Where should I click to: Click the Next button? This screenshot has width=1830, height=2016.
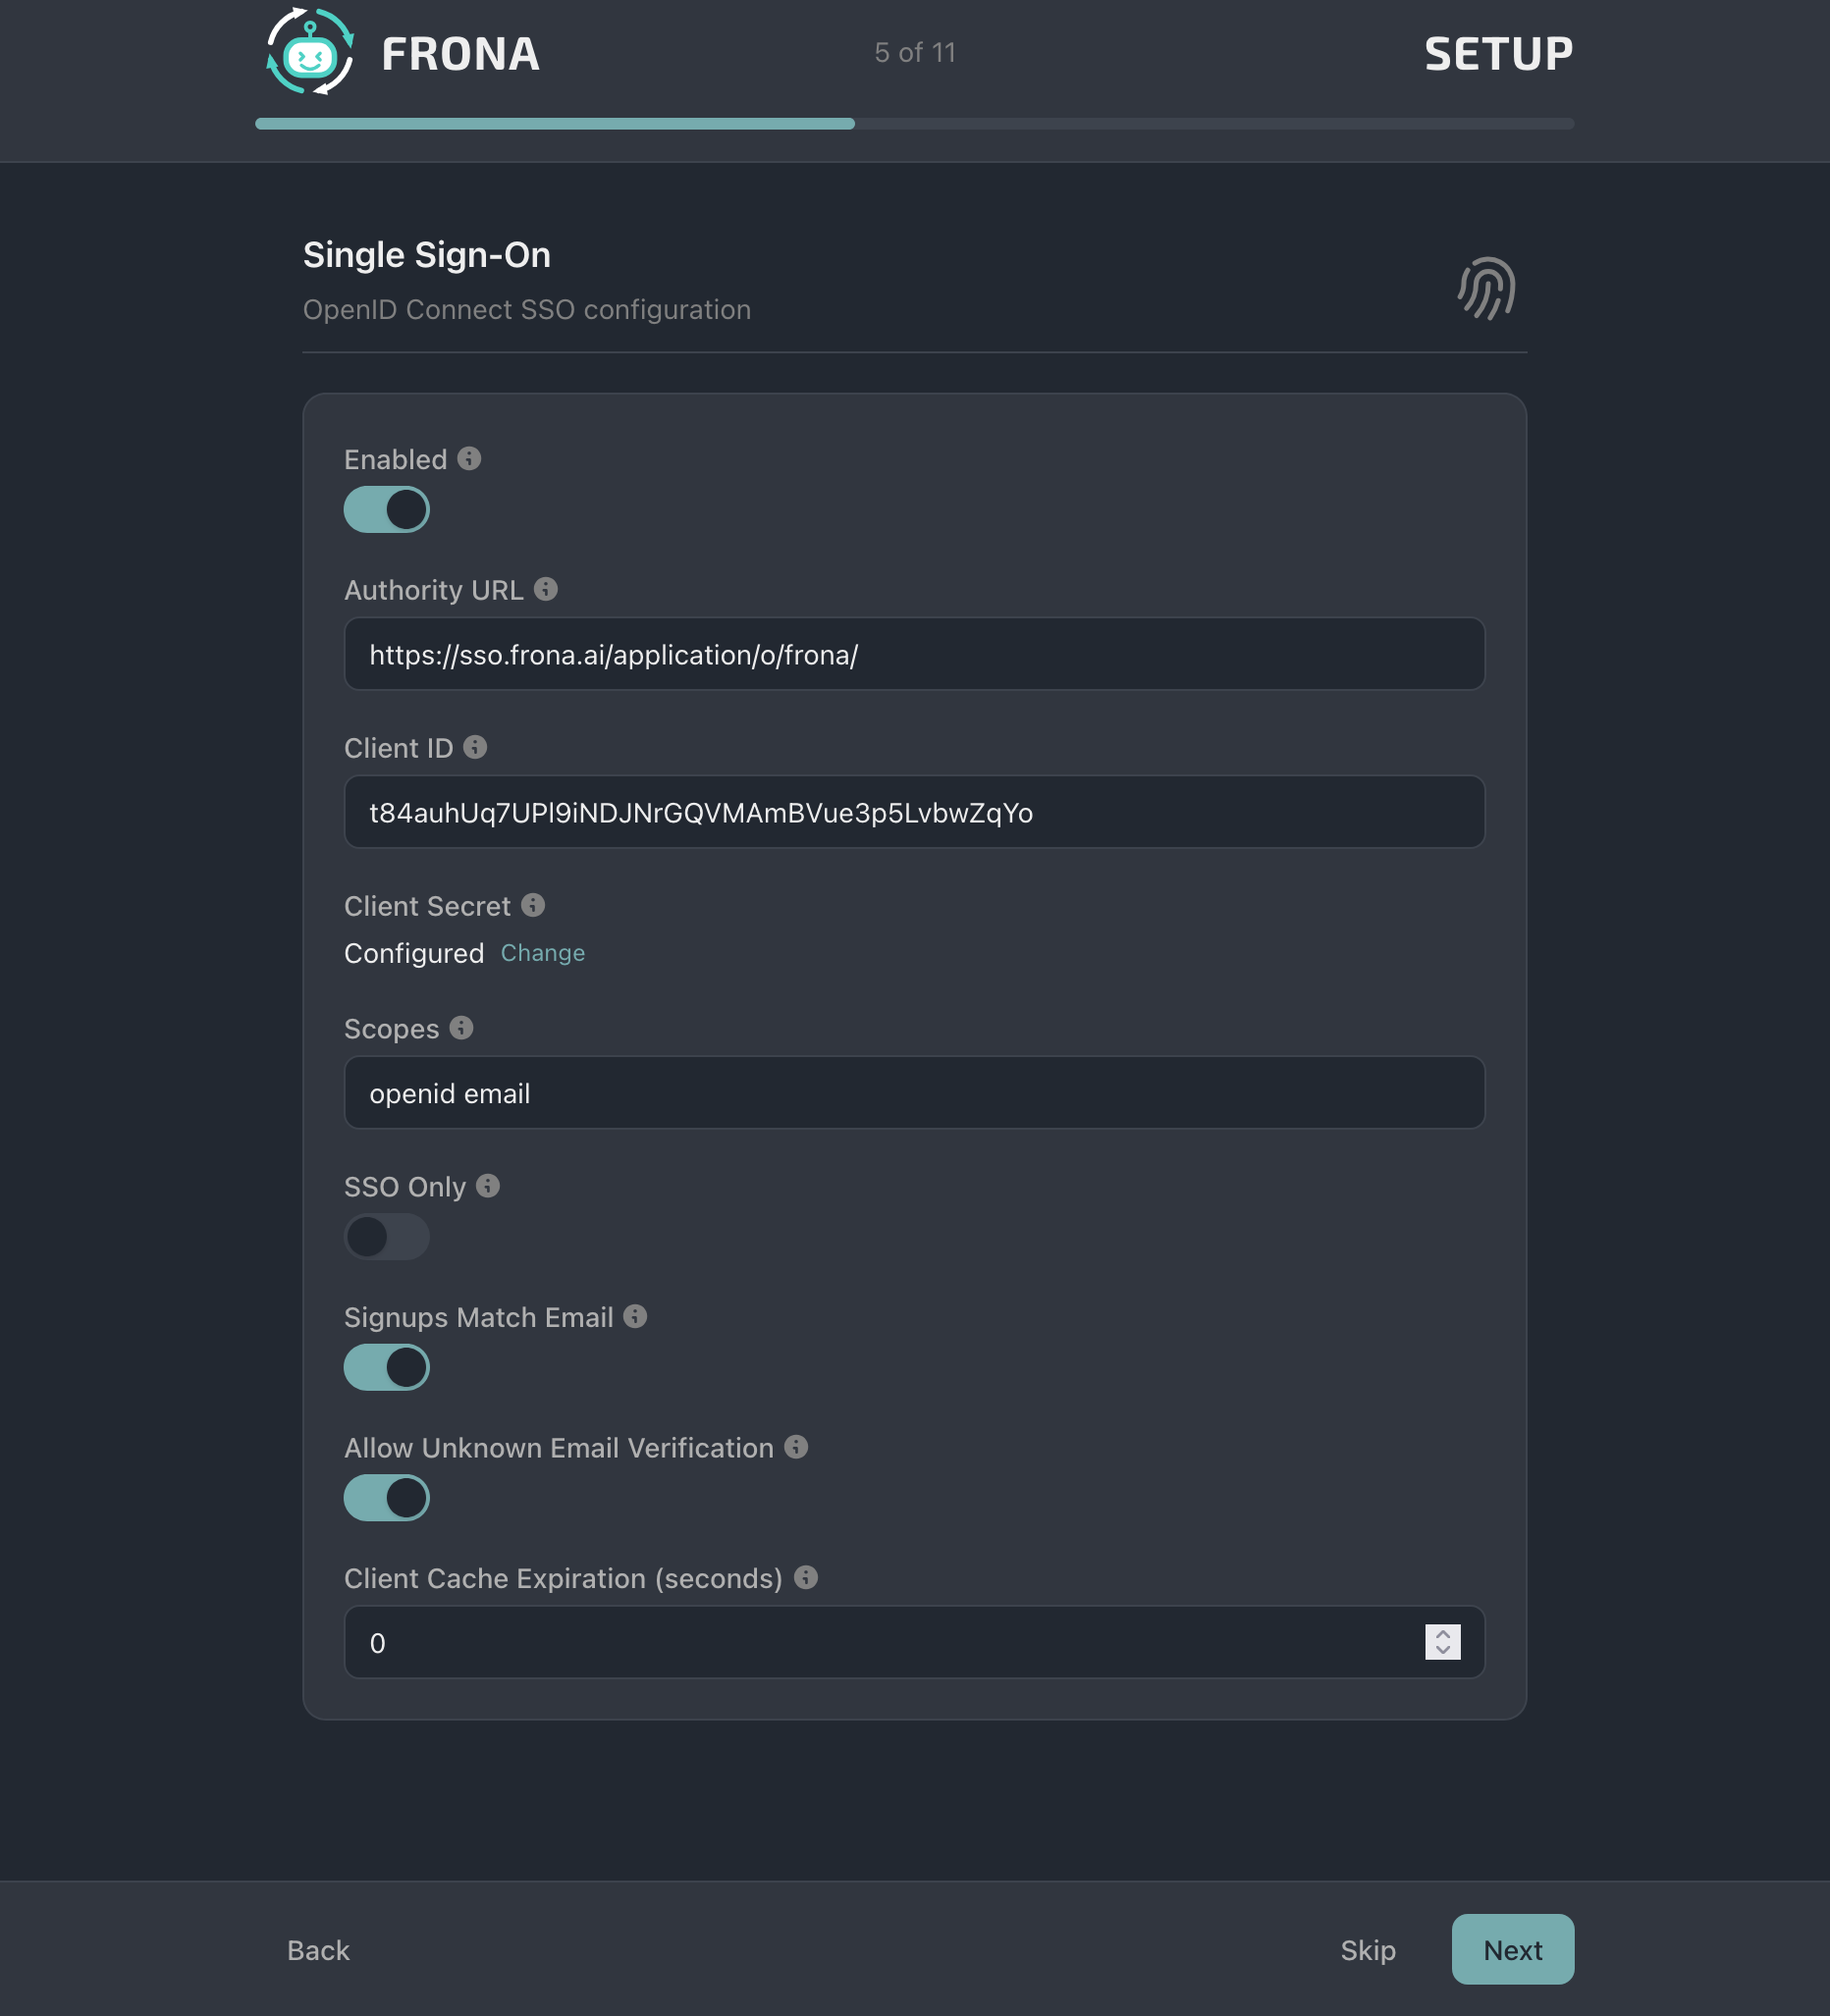pos(1512,1949)
